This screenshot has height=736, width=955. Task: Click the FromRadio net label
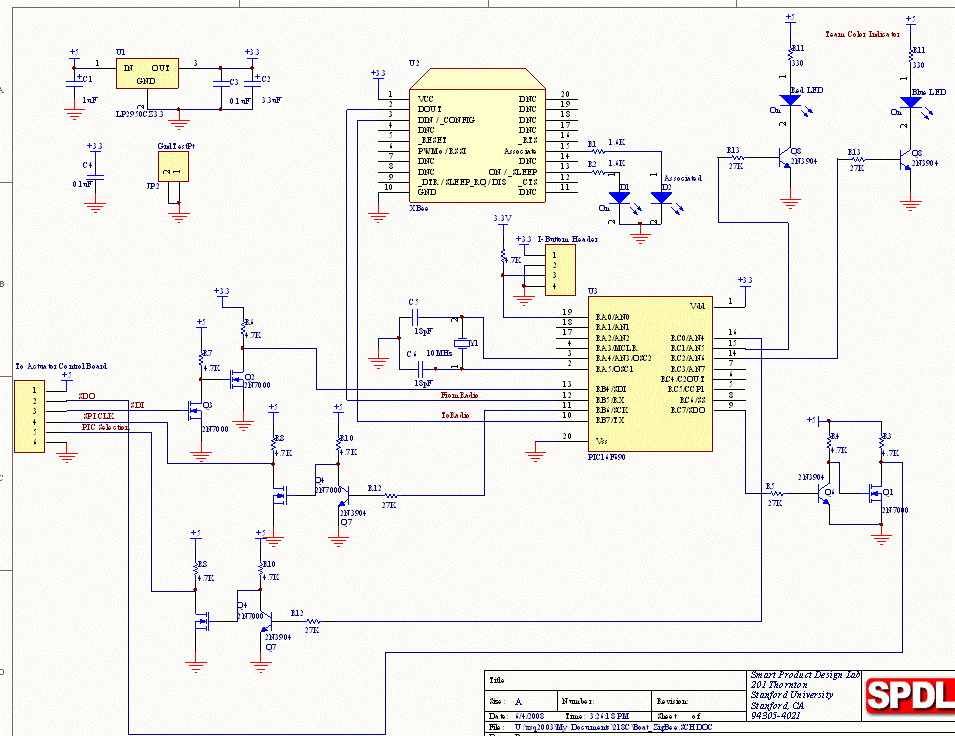point(459,396)
